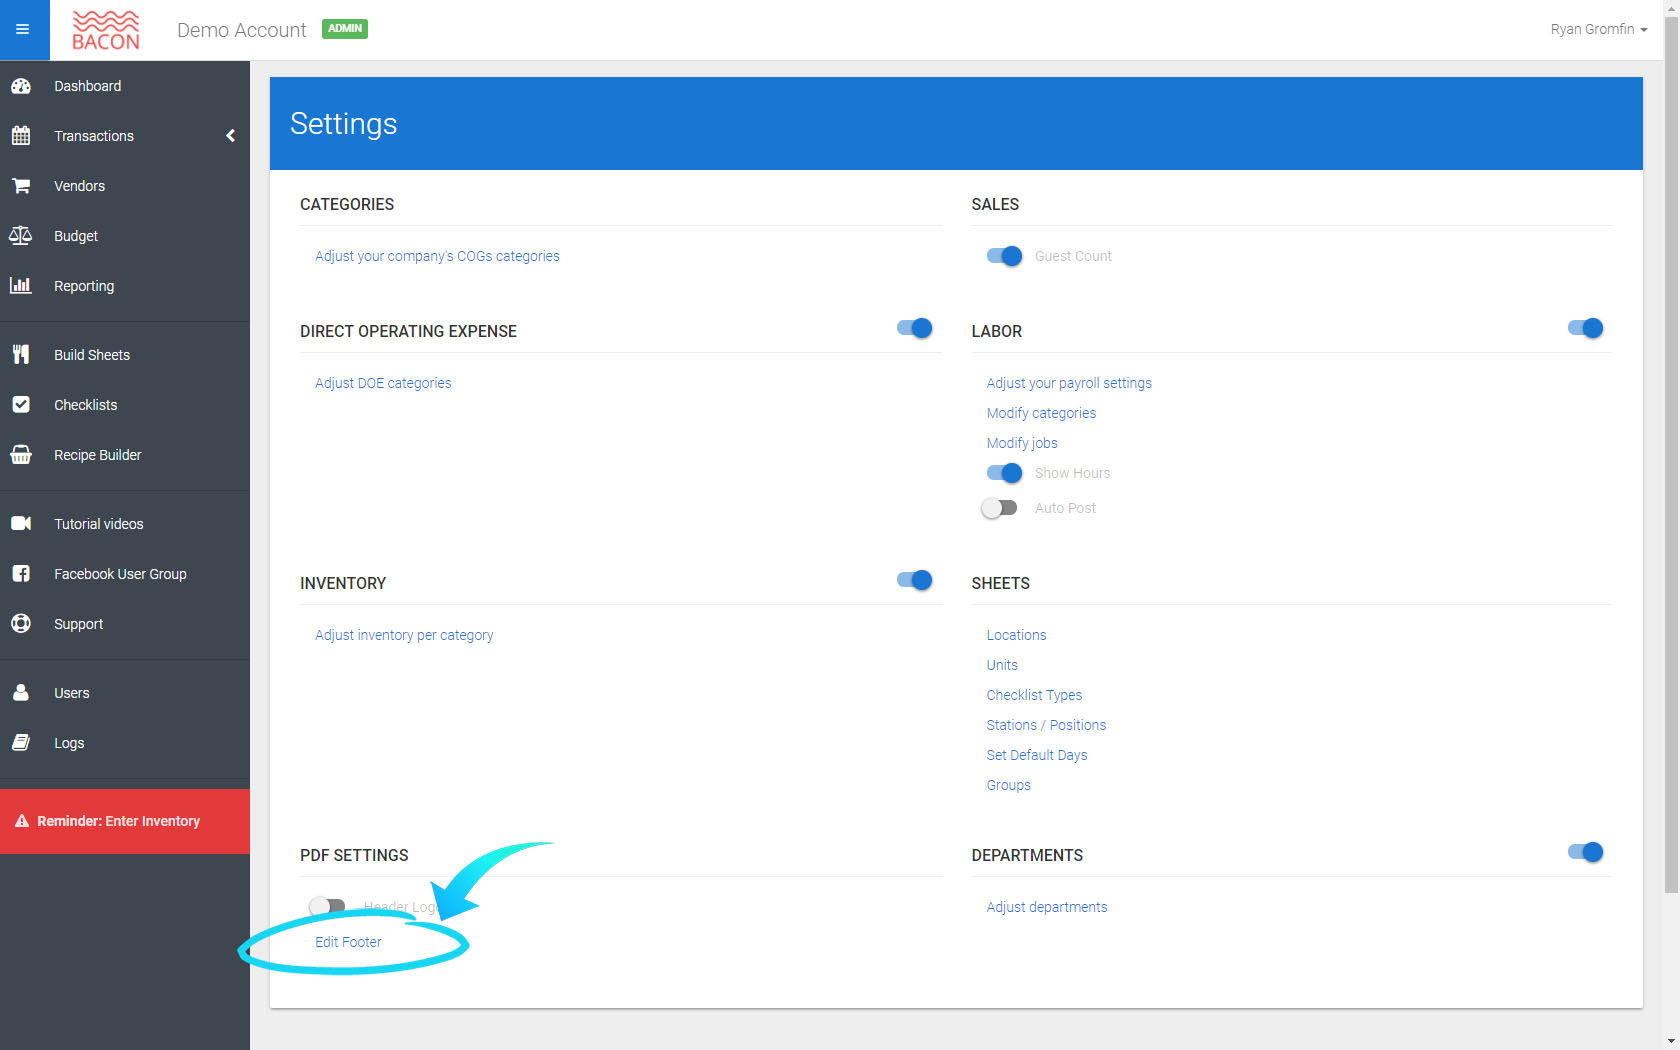
Task: Toggle the Inventory section switch
Action: pos(915,580)
